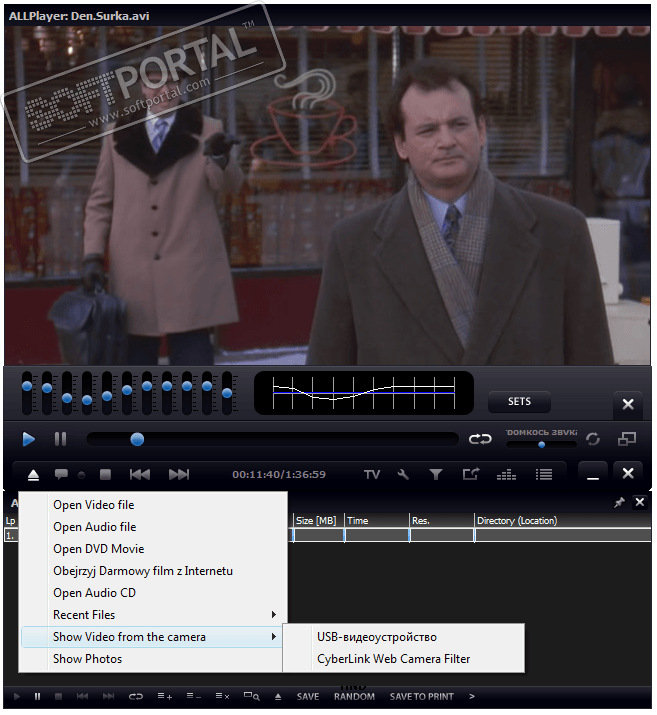This screenshot has width=657, height=715.
Task: Pin the playlist panel
Action: click(621, 505)
